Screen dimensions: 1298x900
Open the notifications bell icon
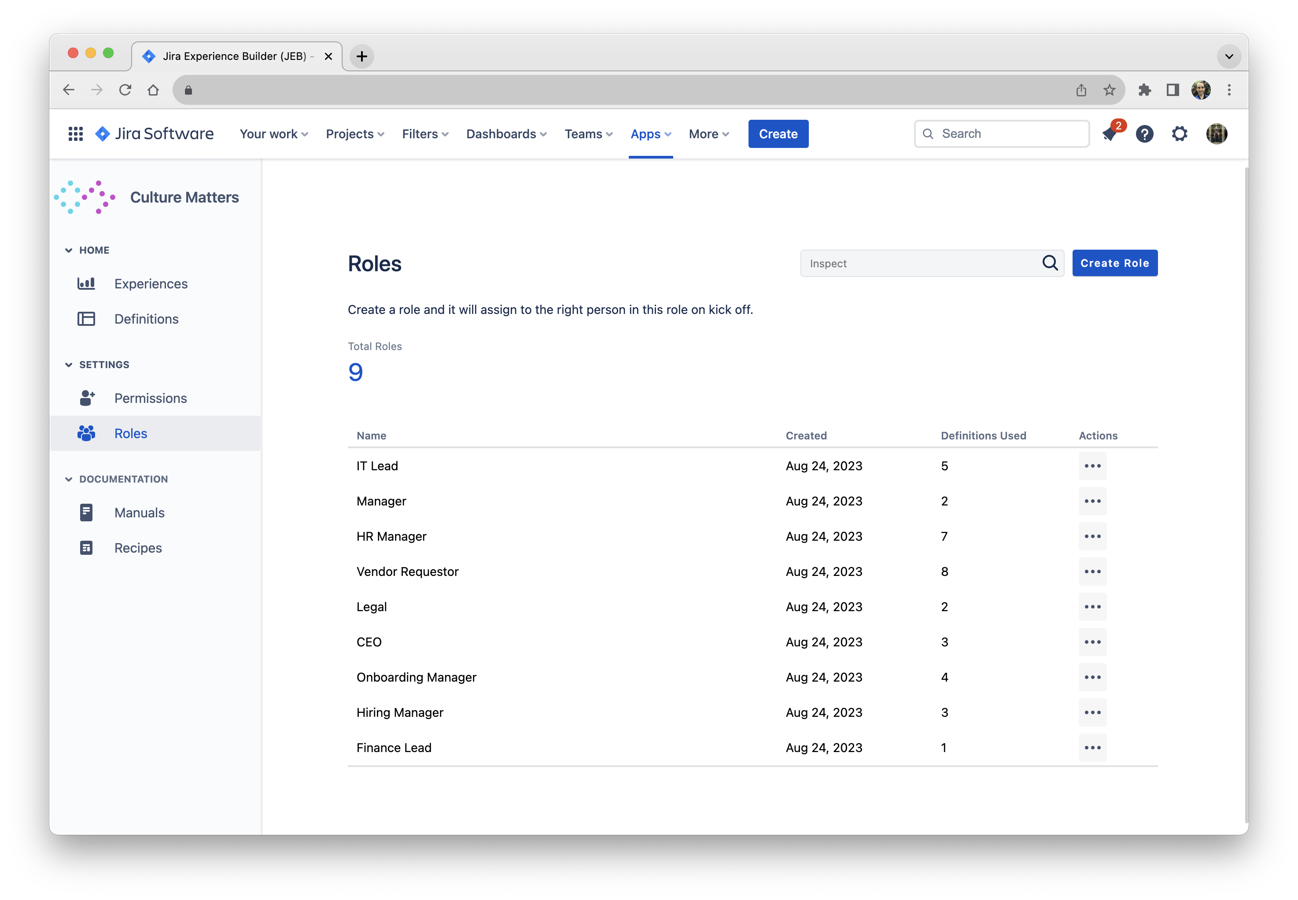1110,134
